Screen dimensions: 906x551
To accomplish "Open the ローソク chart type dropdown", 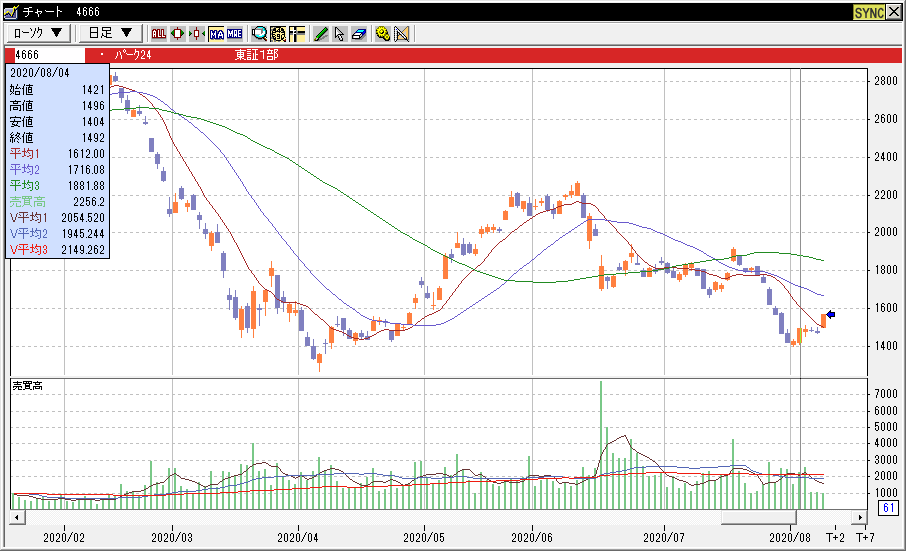I will pyautogui.click(x=38, y=33).
